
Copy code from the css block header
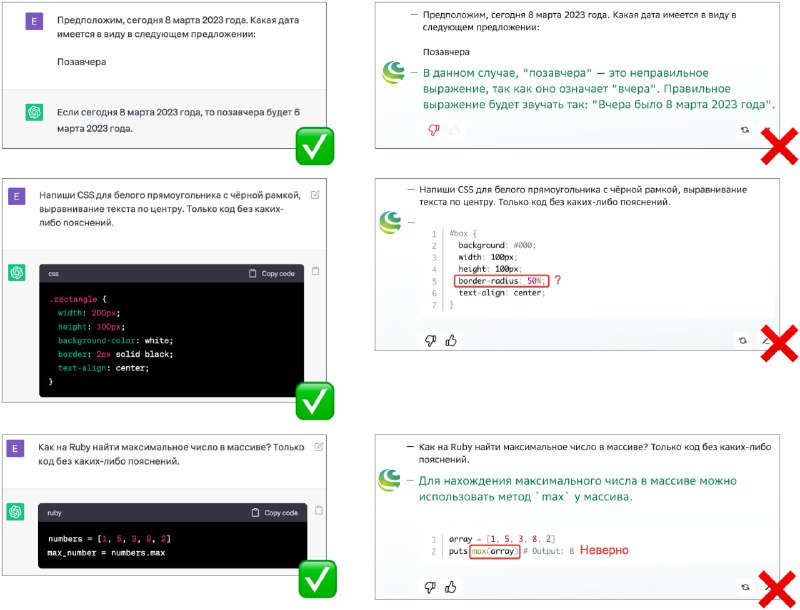(272, 273)
